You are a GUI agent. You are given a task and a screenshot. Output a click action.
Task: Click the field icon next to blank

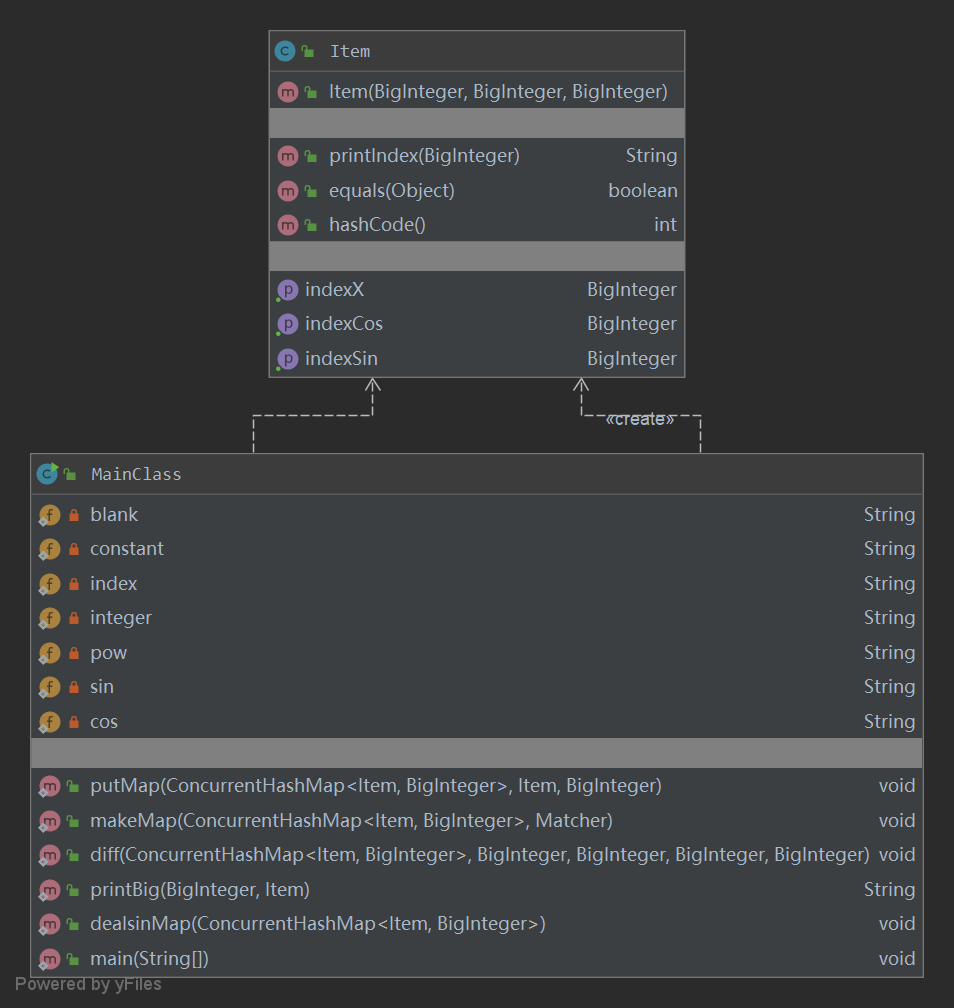pos(49,515)
